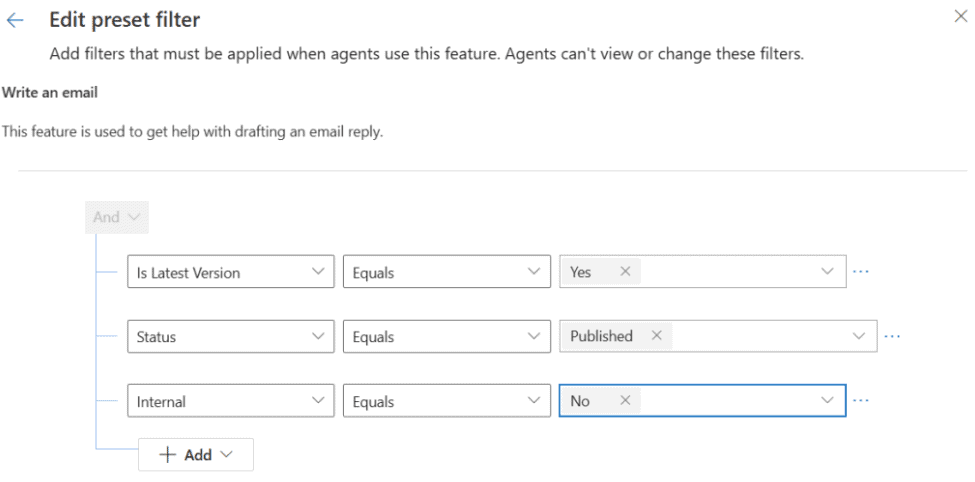Open more options for Status row

[x=892, y=336]
